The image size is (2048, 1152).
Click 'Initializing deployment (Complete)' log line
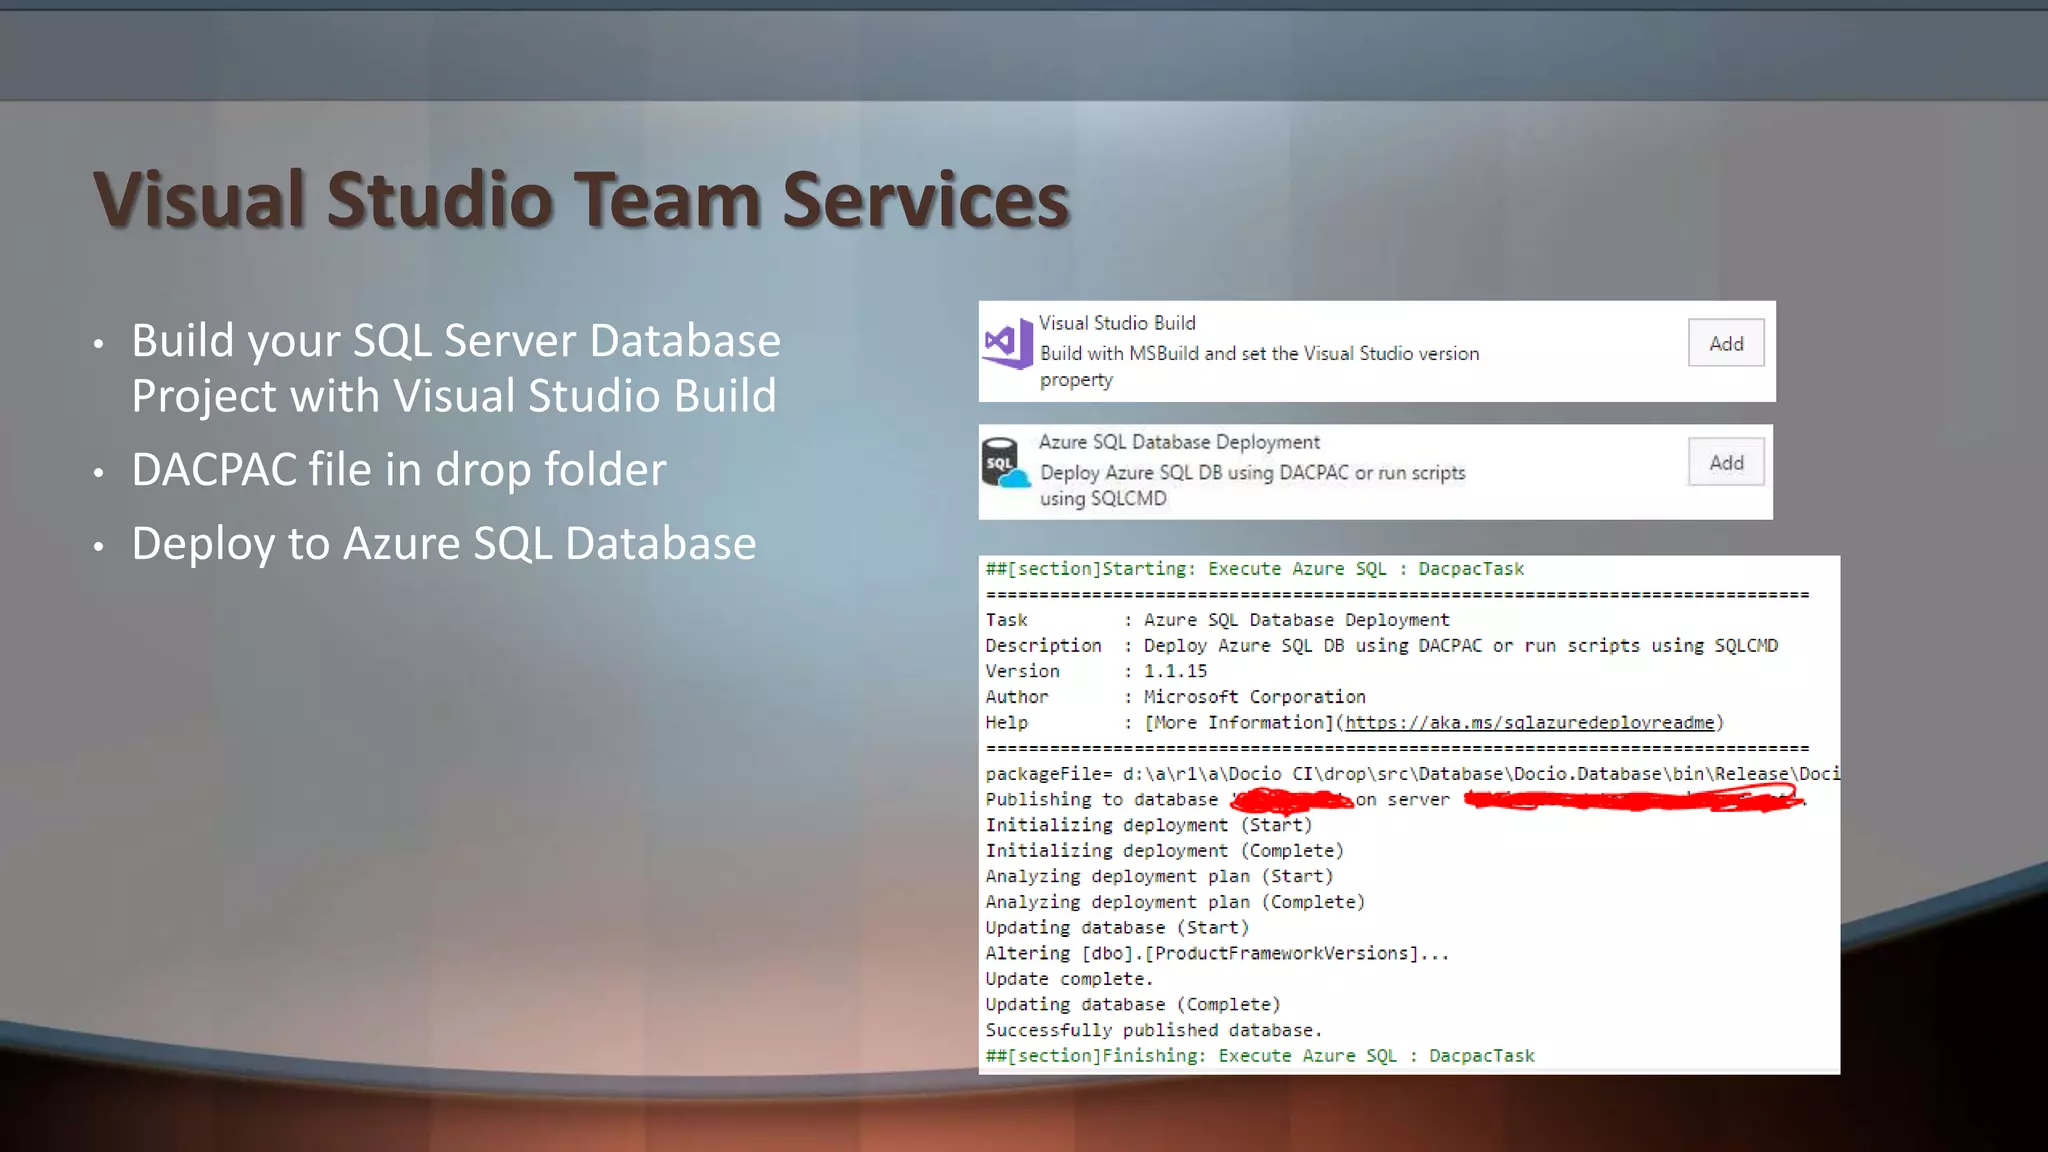tap(1165, 851)
